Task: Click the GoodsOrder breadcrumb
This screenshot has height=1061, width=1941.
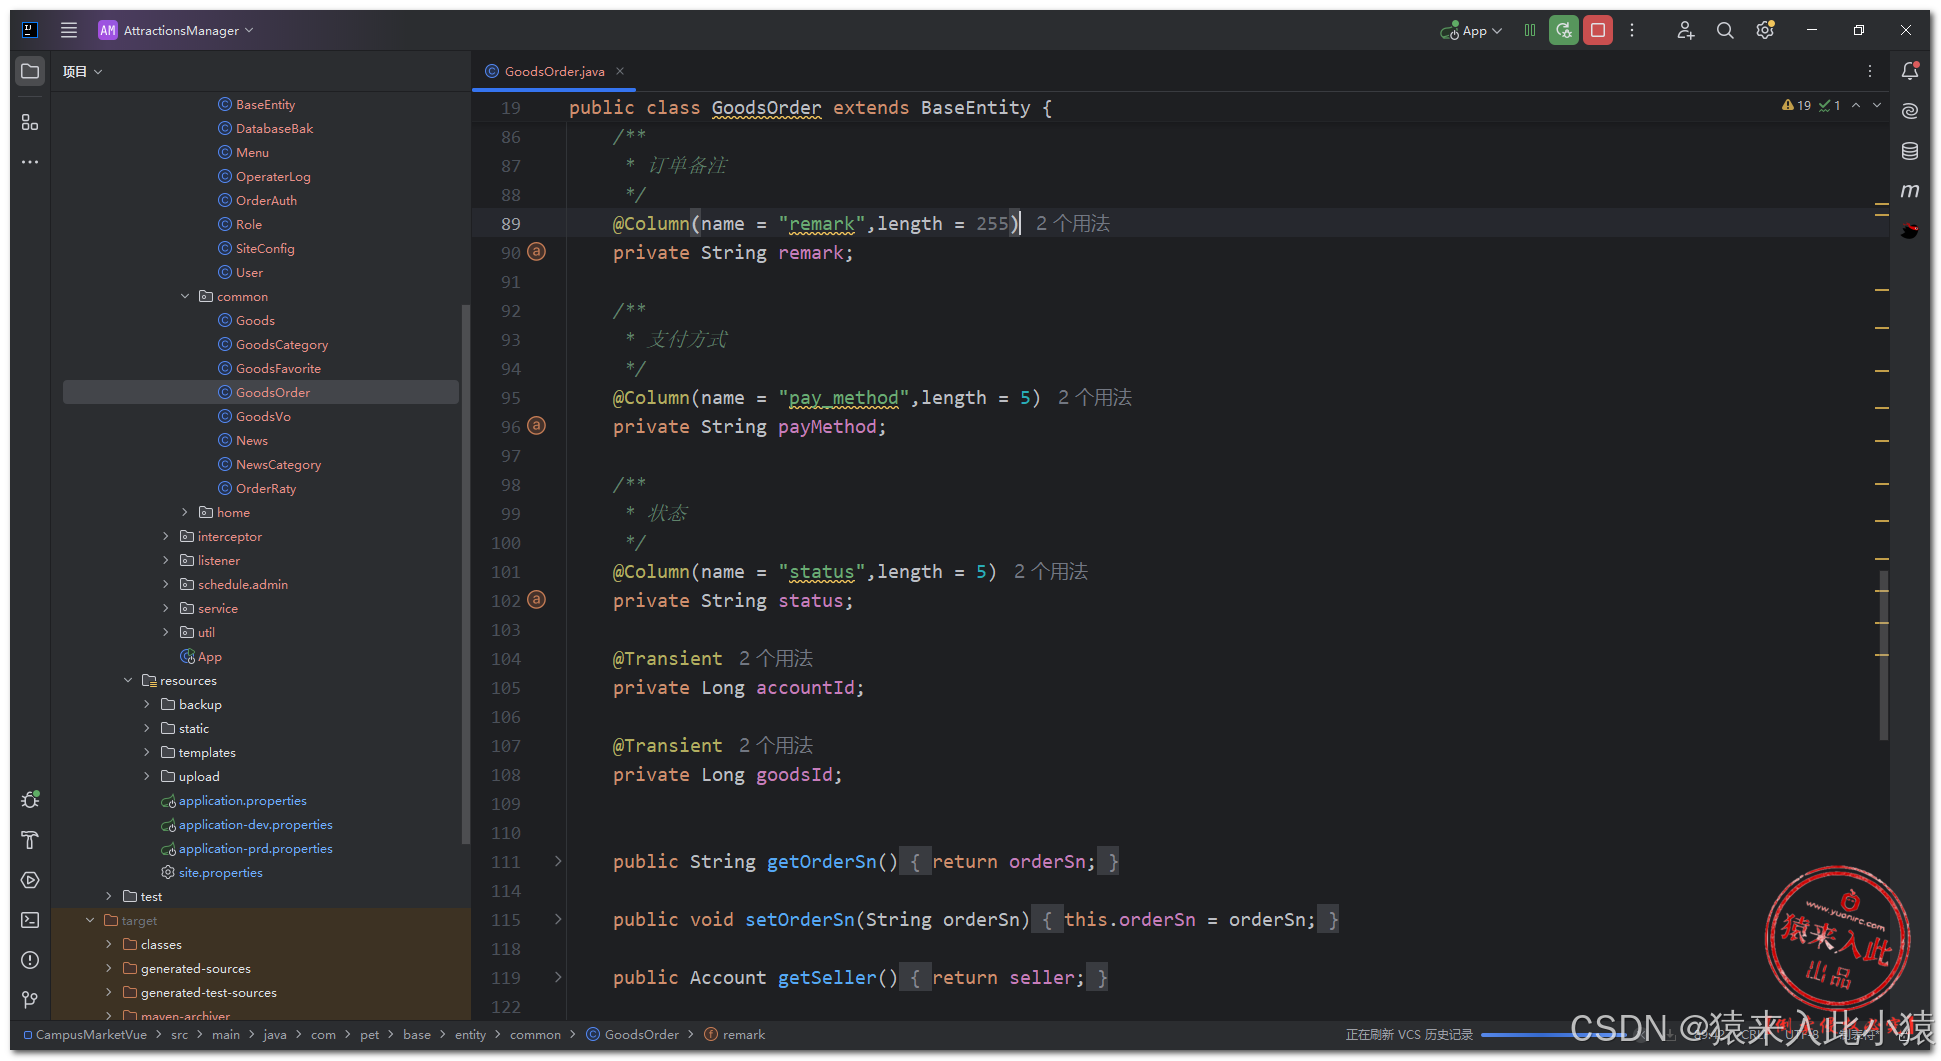Action: pos(641,1034)
